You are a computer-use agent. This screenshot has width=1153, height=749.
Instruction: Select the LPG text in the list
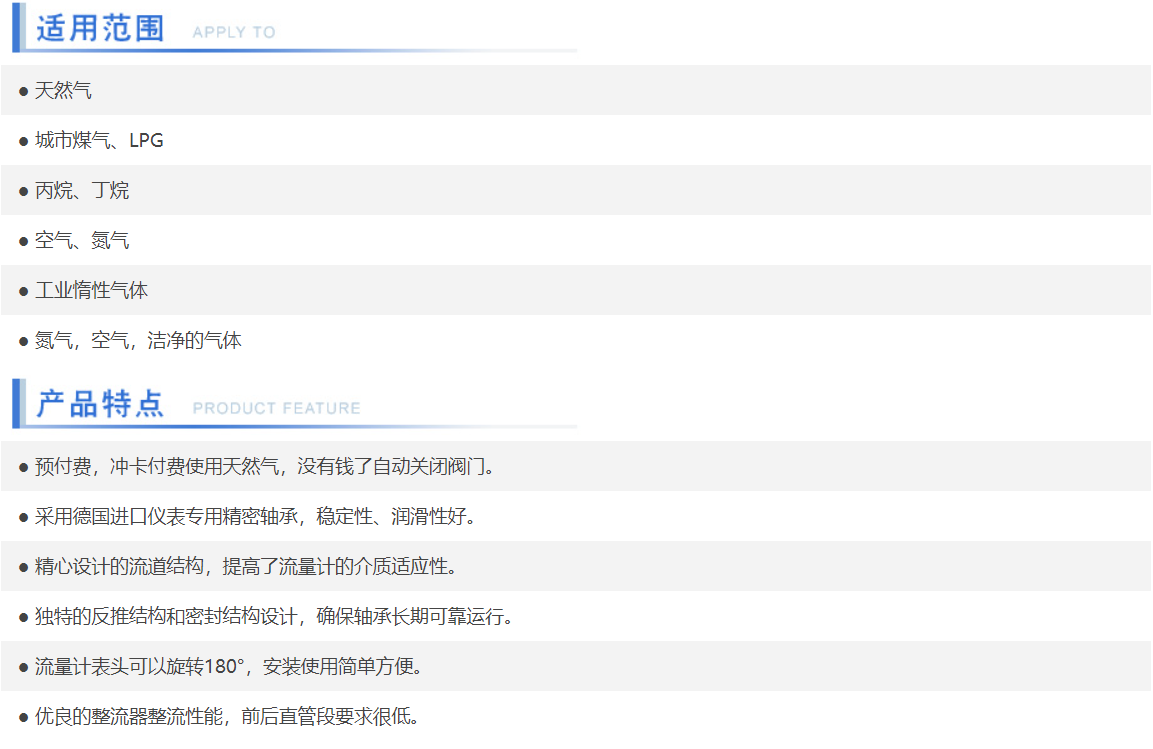[x=146, y=141]
